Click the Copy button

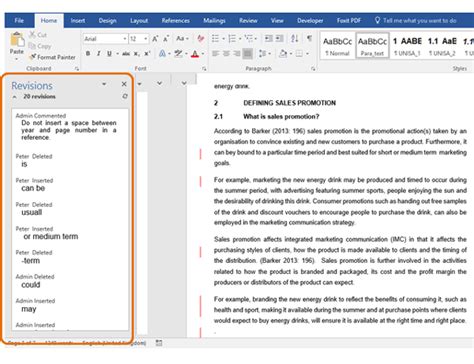pos(40,46)
